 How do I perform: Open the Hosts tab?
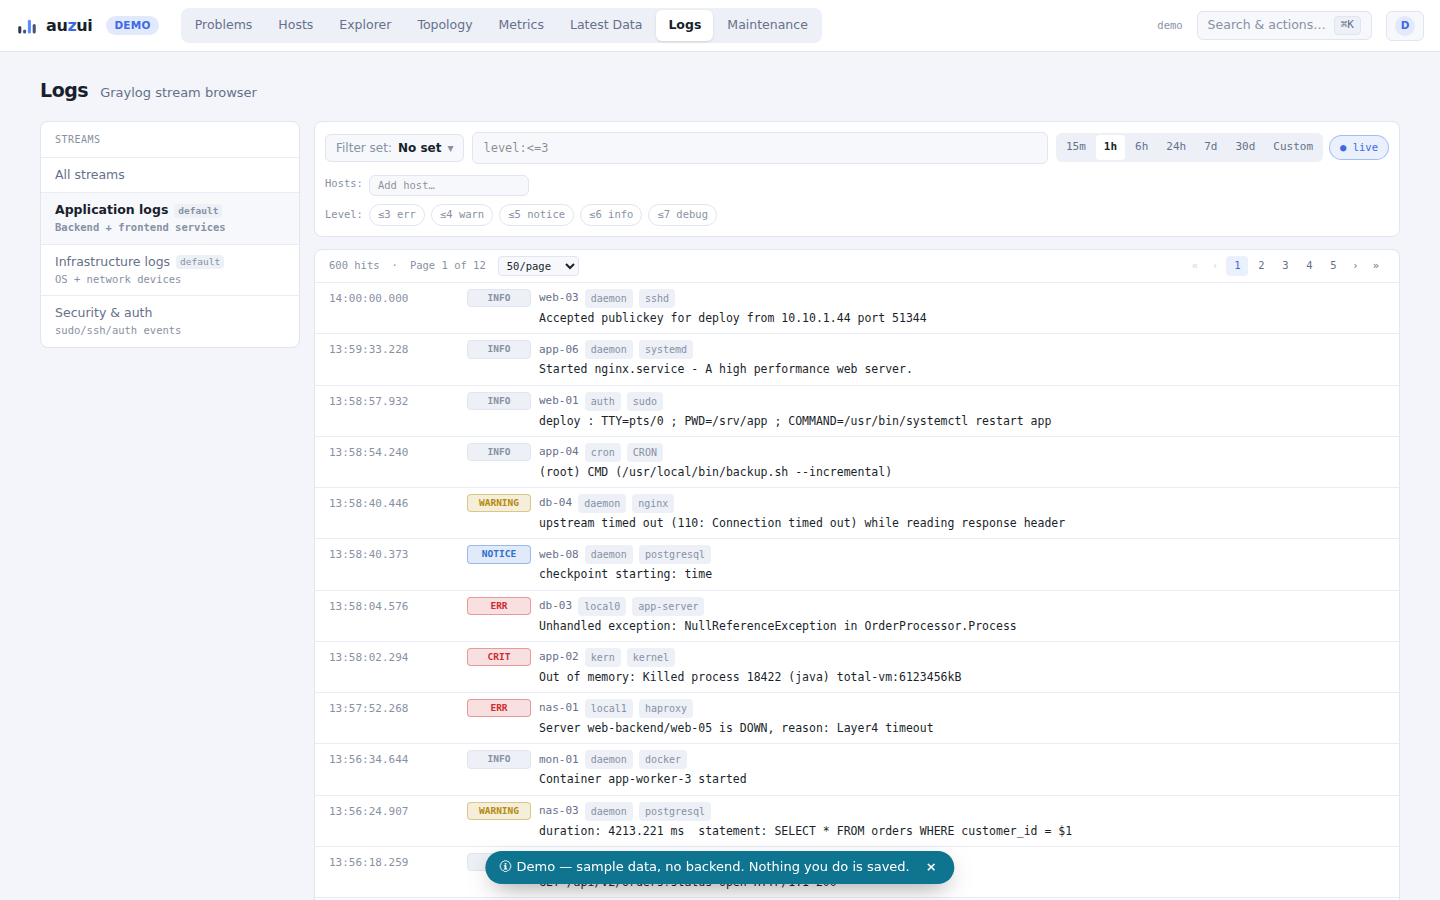(x=295, y=25)
